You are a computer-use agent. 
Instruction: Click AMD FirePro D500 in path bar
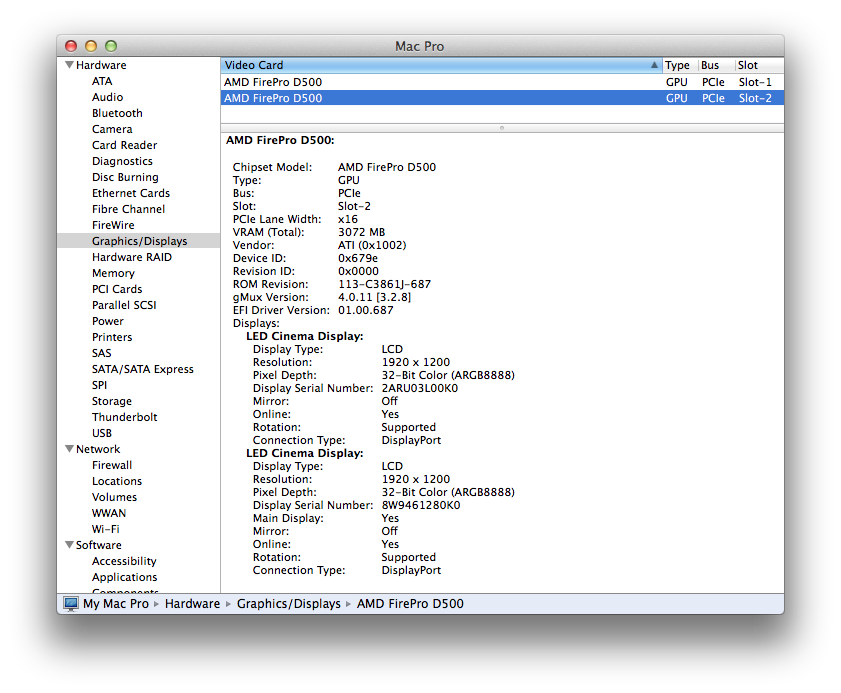click(410, 604)
